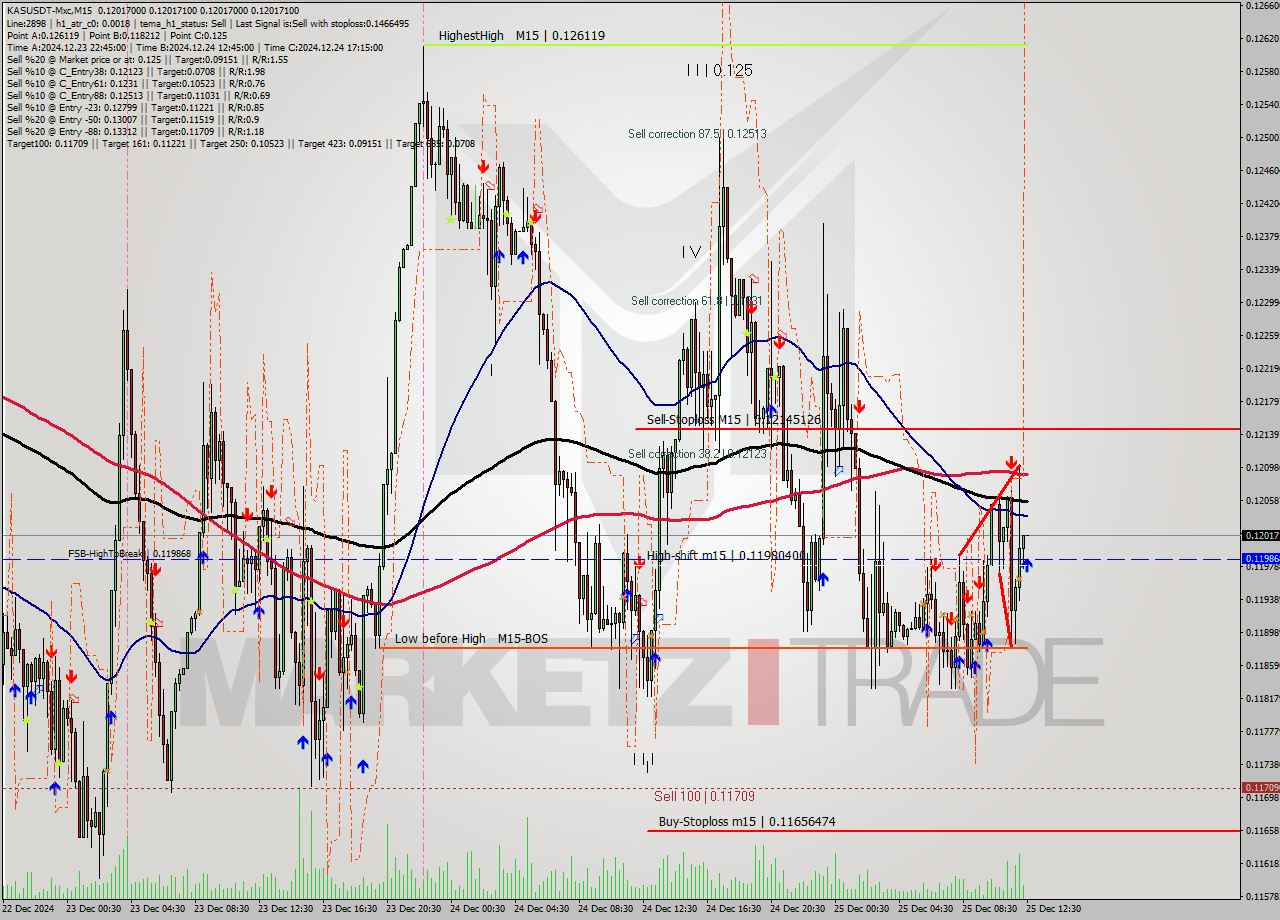The height and width of the screenshot is (920, 1280).
Task: Click the HighestHigh M15 0.126119 label
Action: tap(521, 35)
